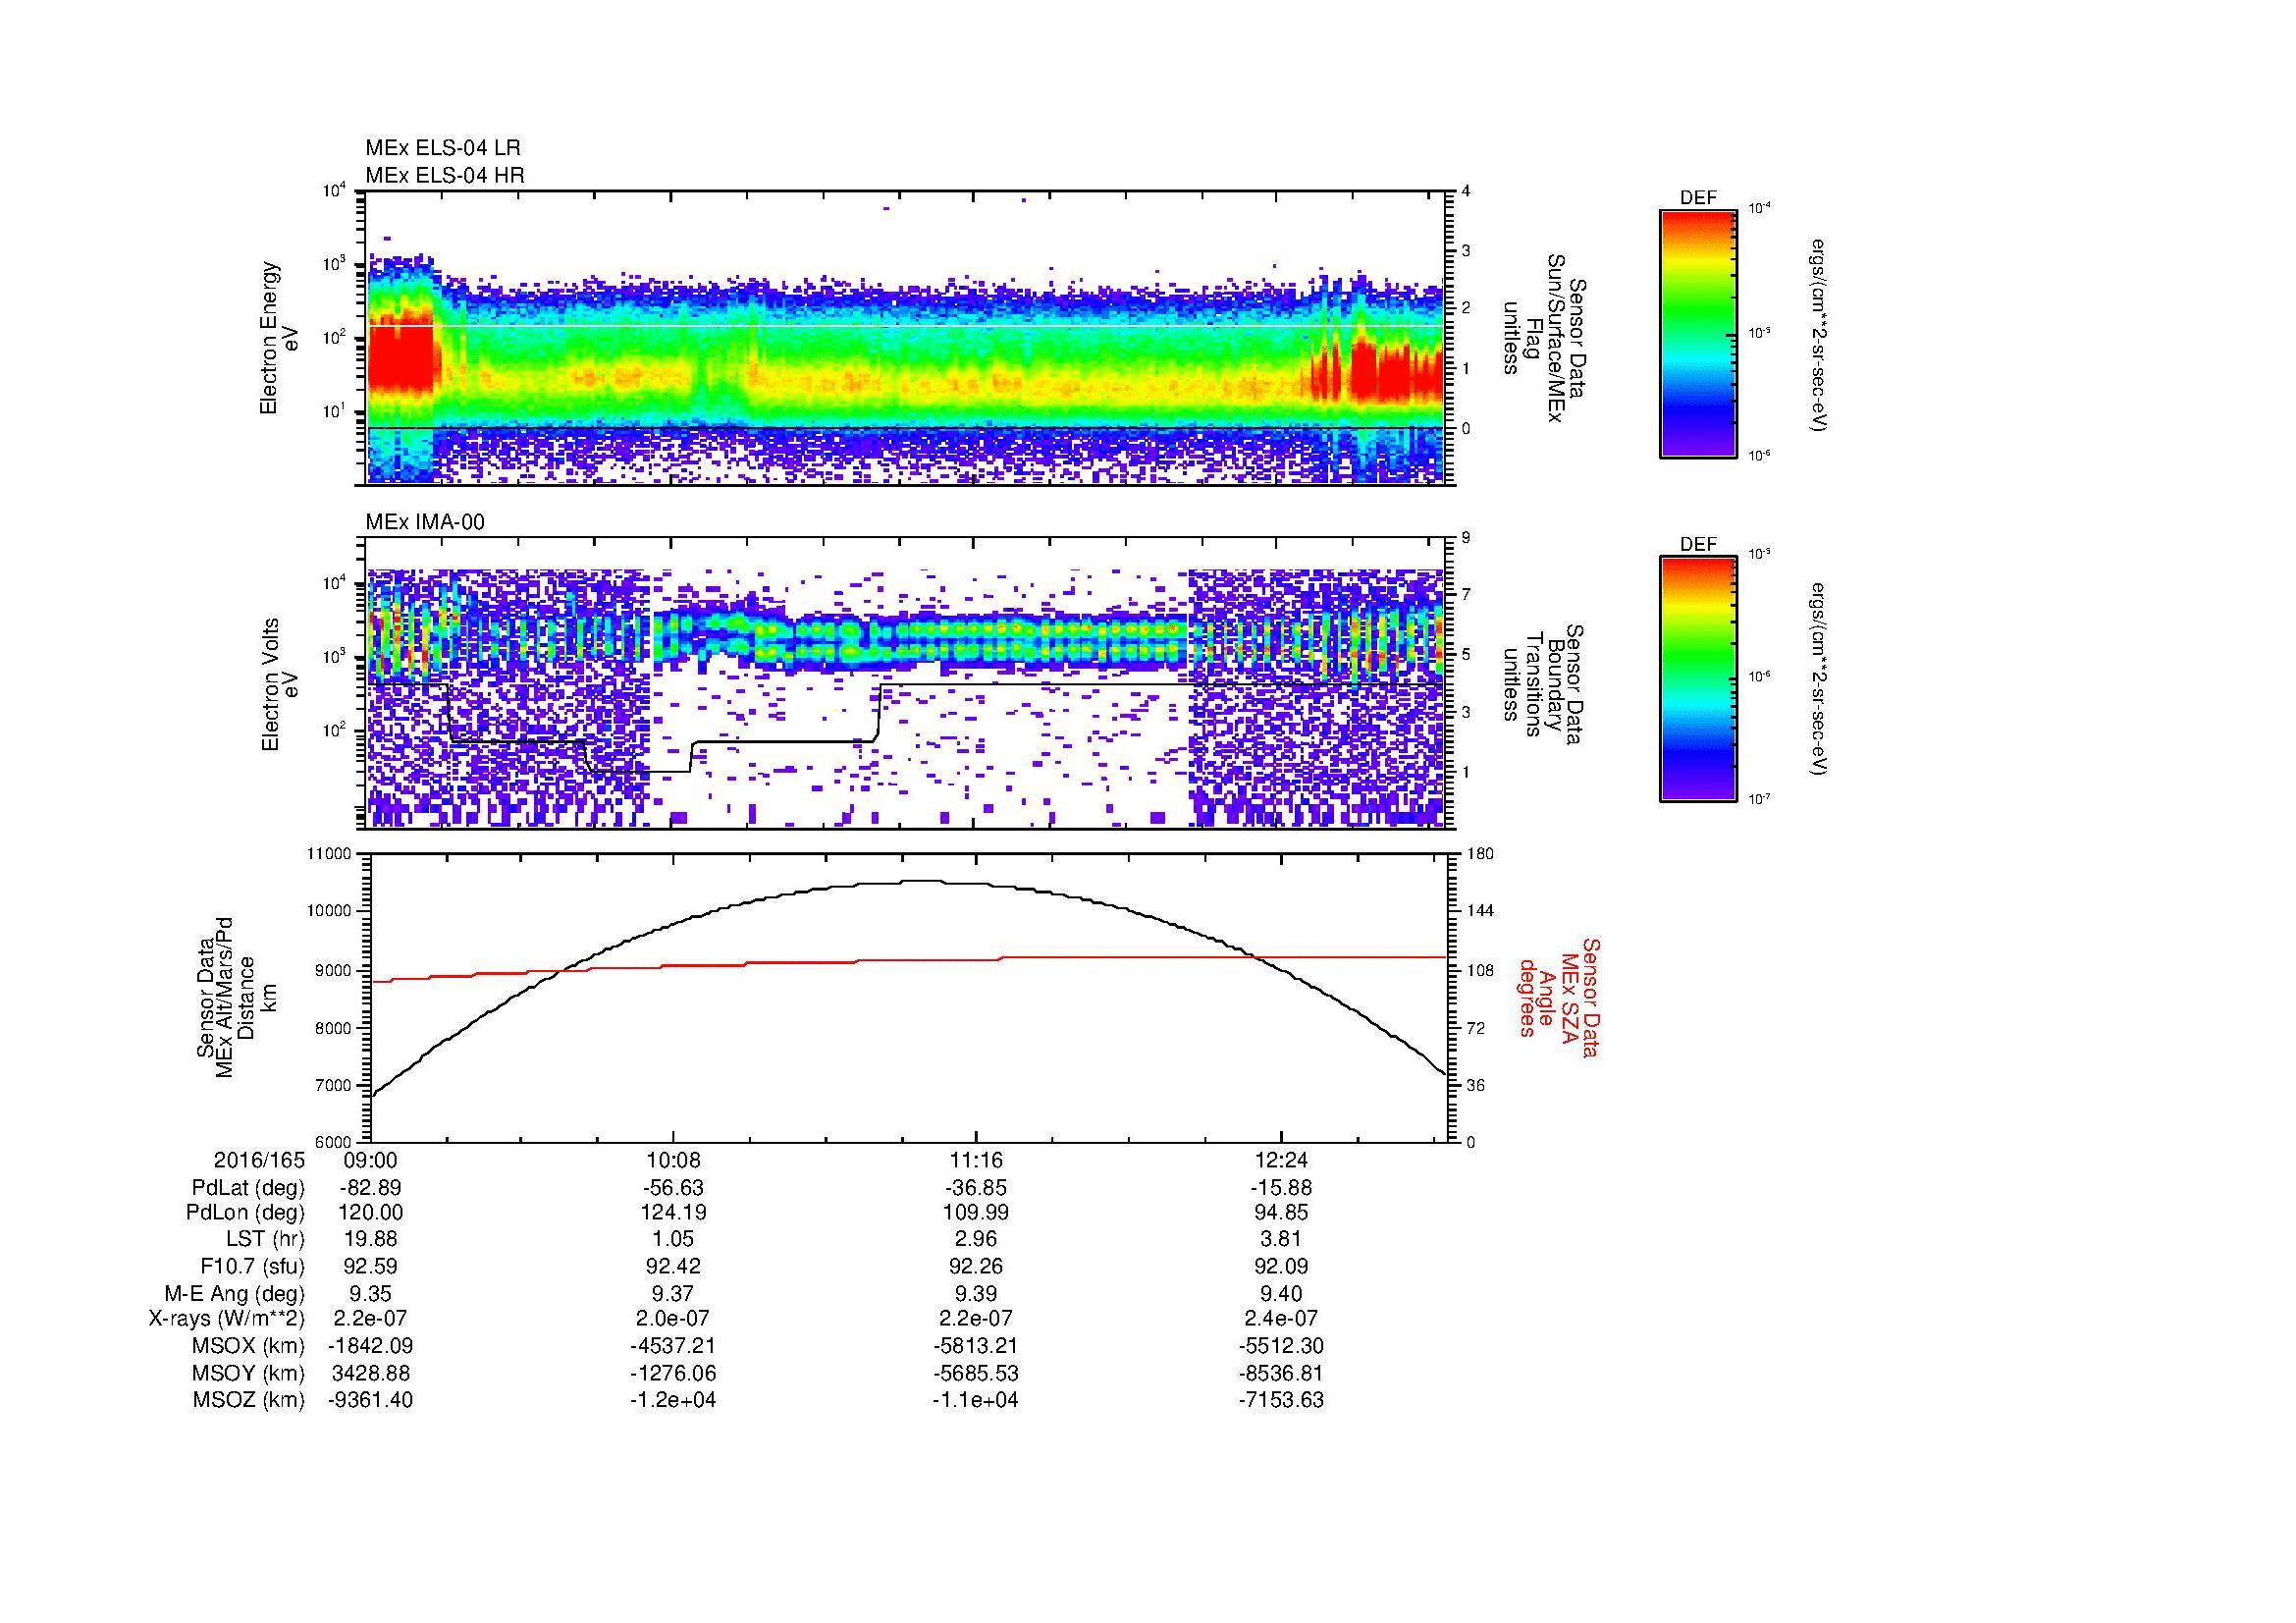Viewport: 2296px width, 1623px height.
Task: Click the MSOZ value -9361.40
Action: point(370,1400)
